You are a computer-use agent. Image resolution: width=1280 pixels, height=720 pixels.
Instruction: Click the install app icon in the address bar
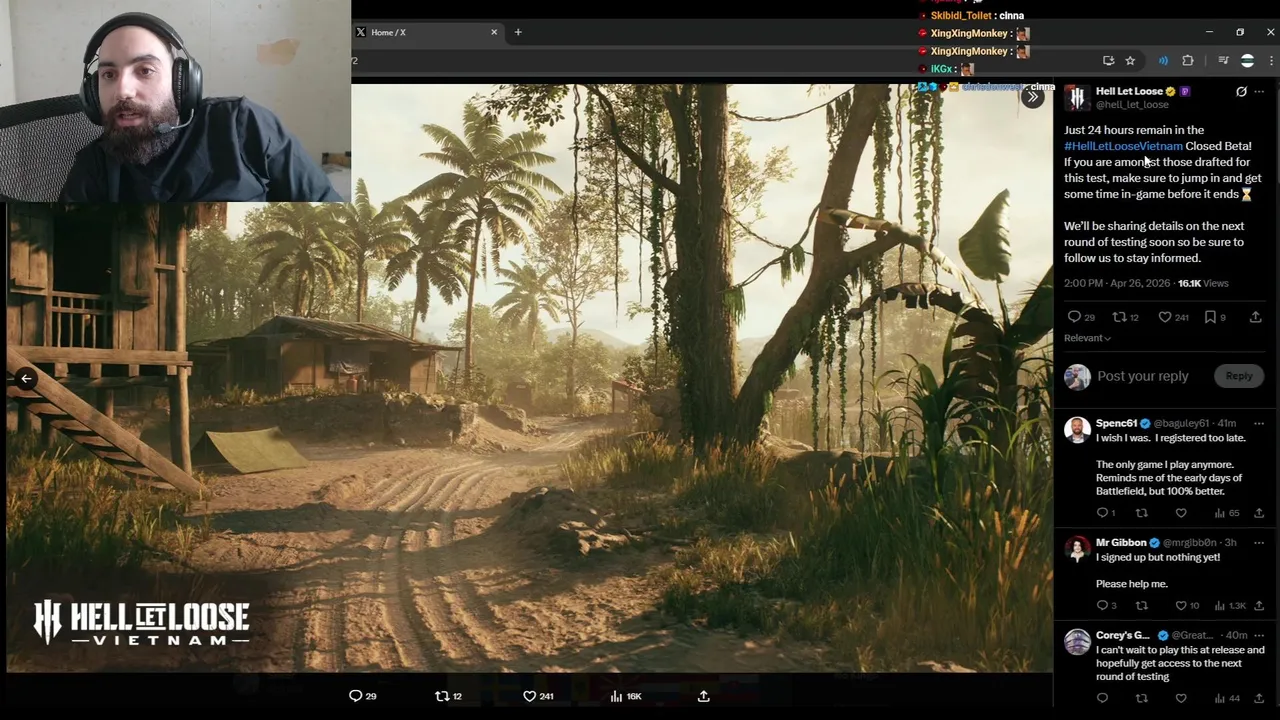click(x=1108, y=61)
